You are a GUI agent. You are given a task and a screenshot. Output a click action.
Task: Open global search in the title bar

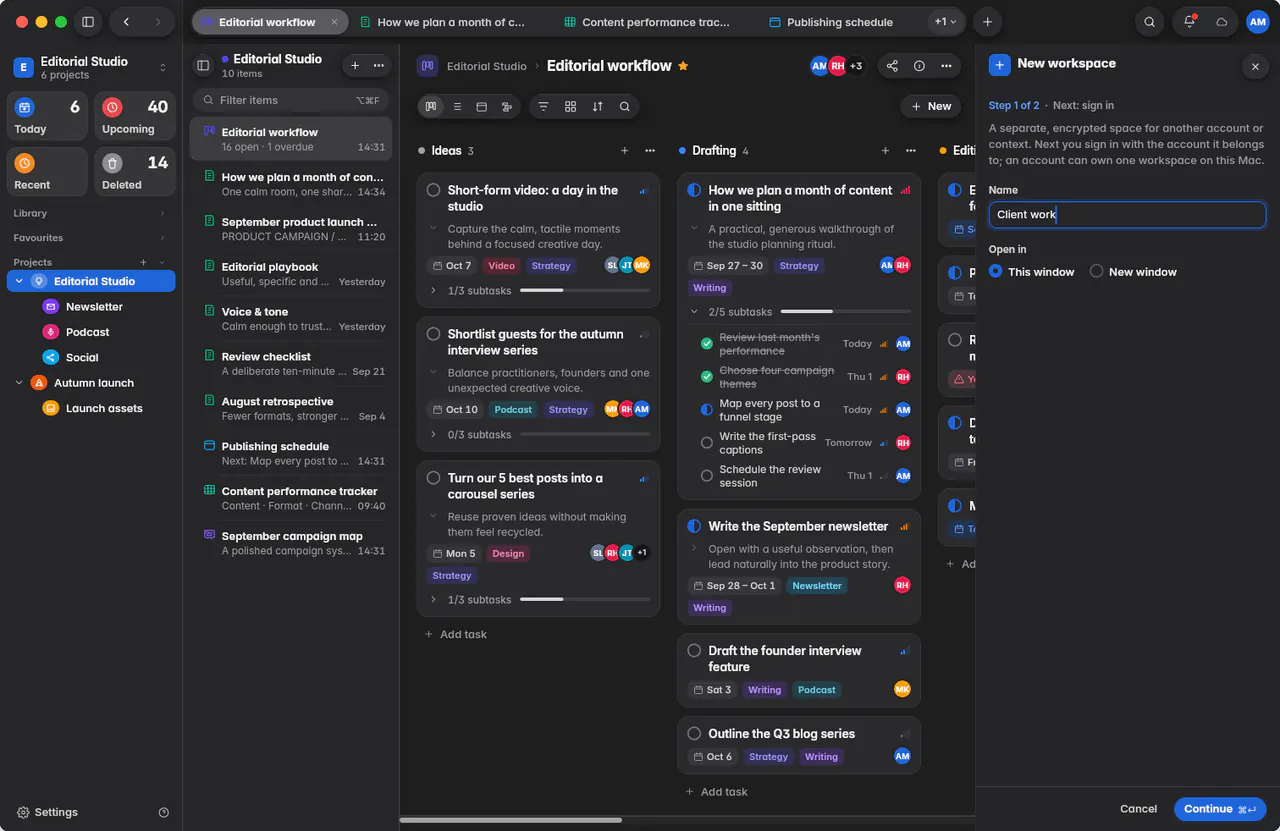click(x=1150, y=22)
